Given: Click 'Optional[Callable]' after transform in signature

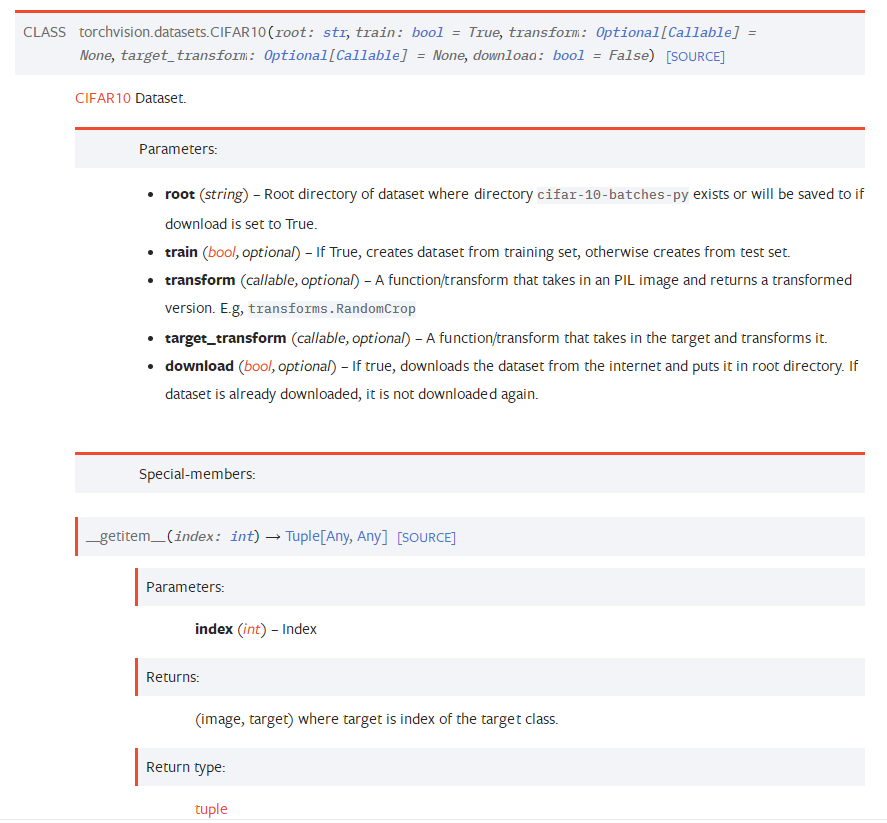Looking at the screenshot, I should pos(667,32).
